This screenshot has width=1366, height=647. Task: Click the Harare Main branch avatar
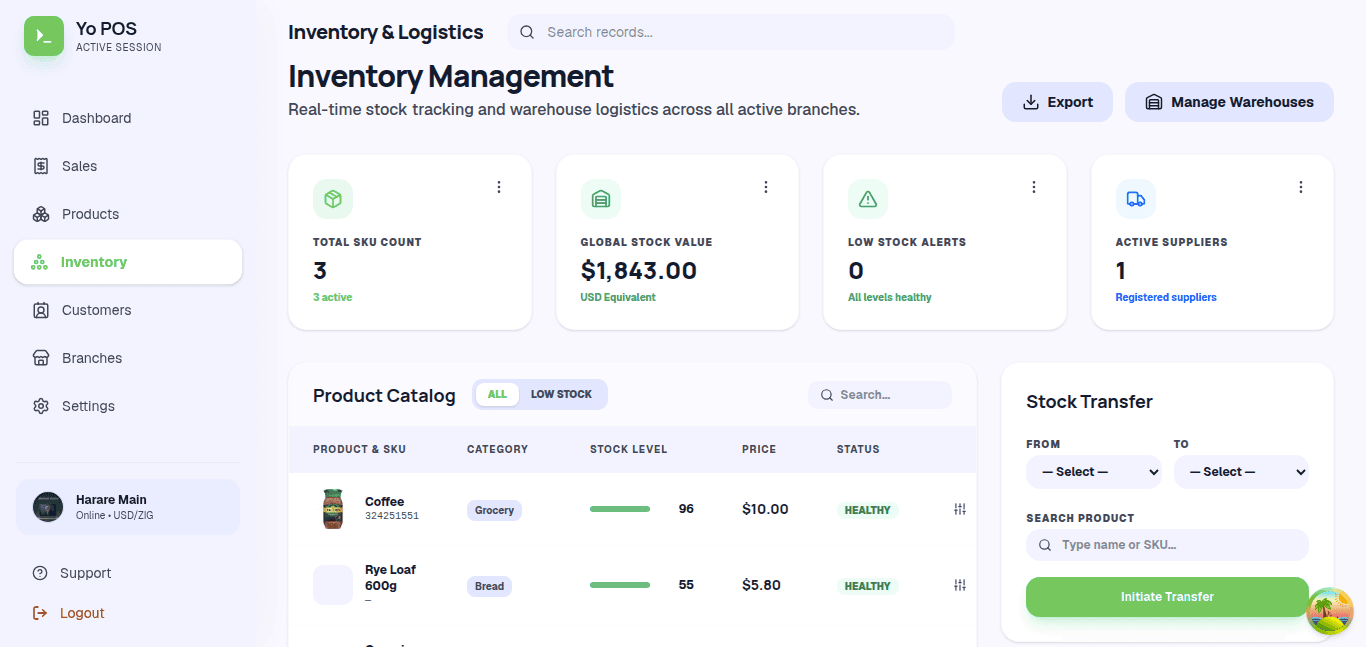[x=48, y=507]
